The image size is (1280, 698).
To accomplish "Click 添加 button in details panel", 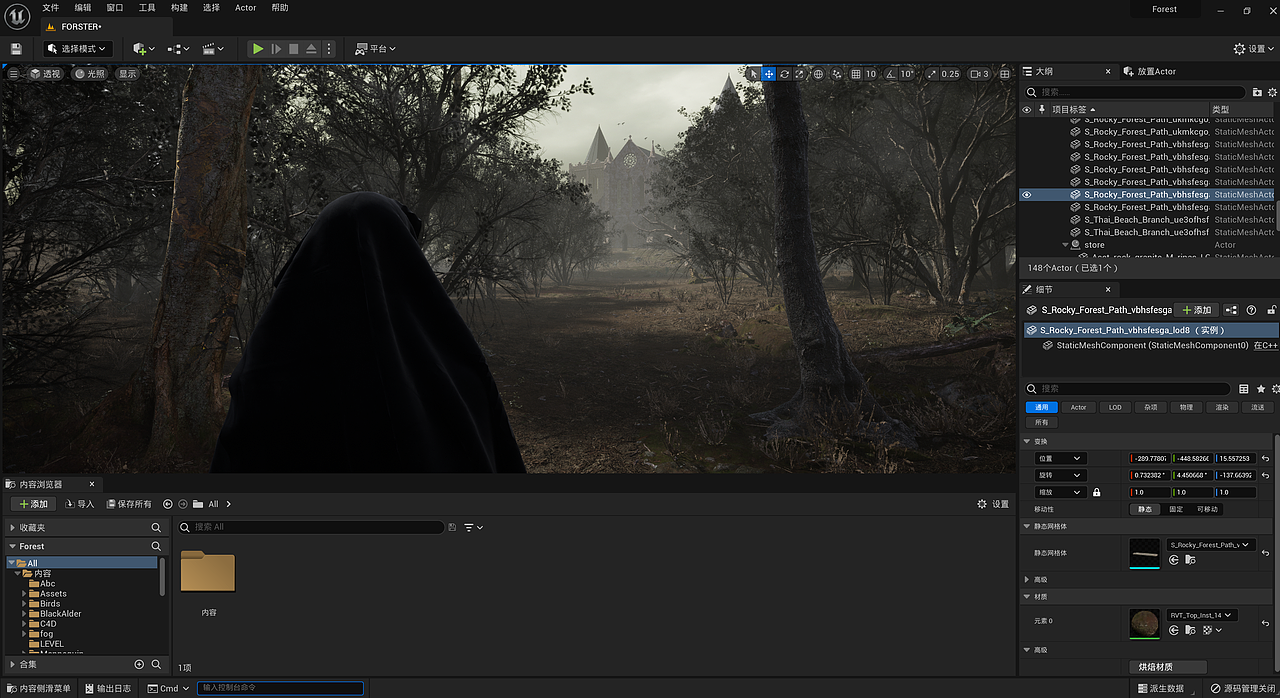I will pos(1196,310).
